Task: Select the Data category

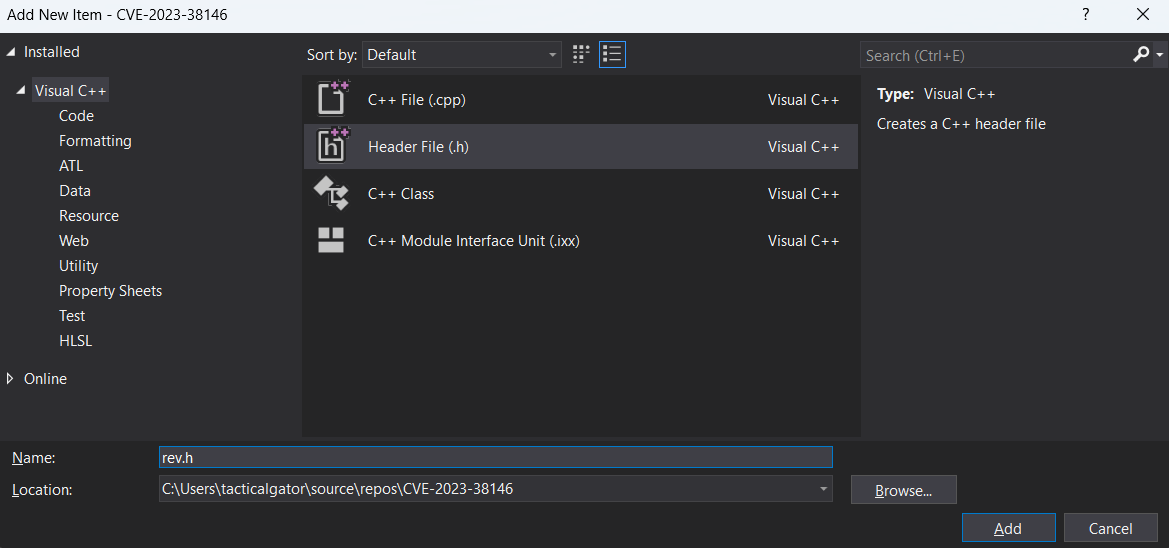Action: click(75, 191)
